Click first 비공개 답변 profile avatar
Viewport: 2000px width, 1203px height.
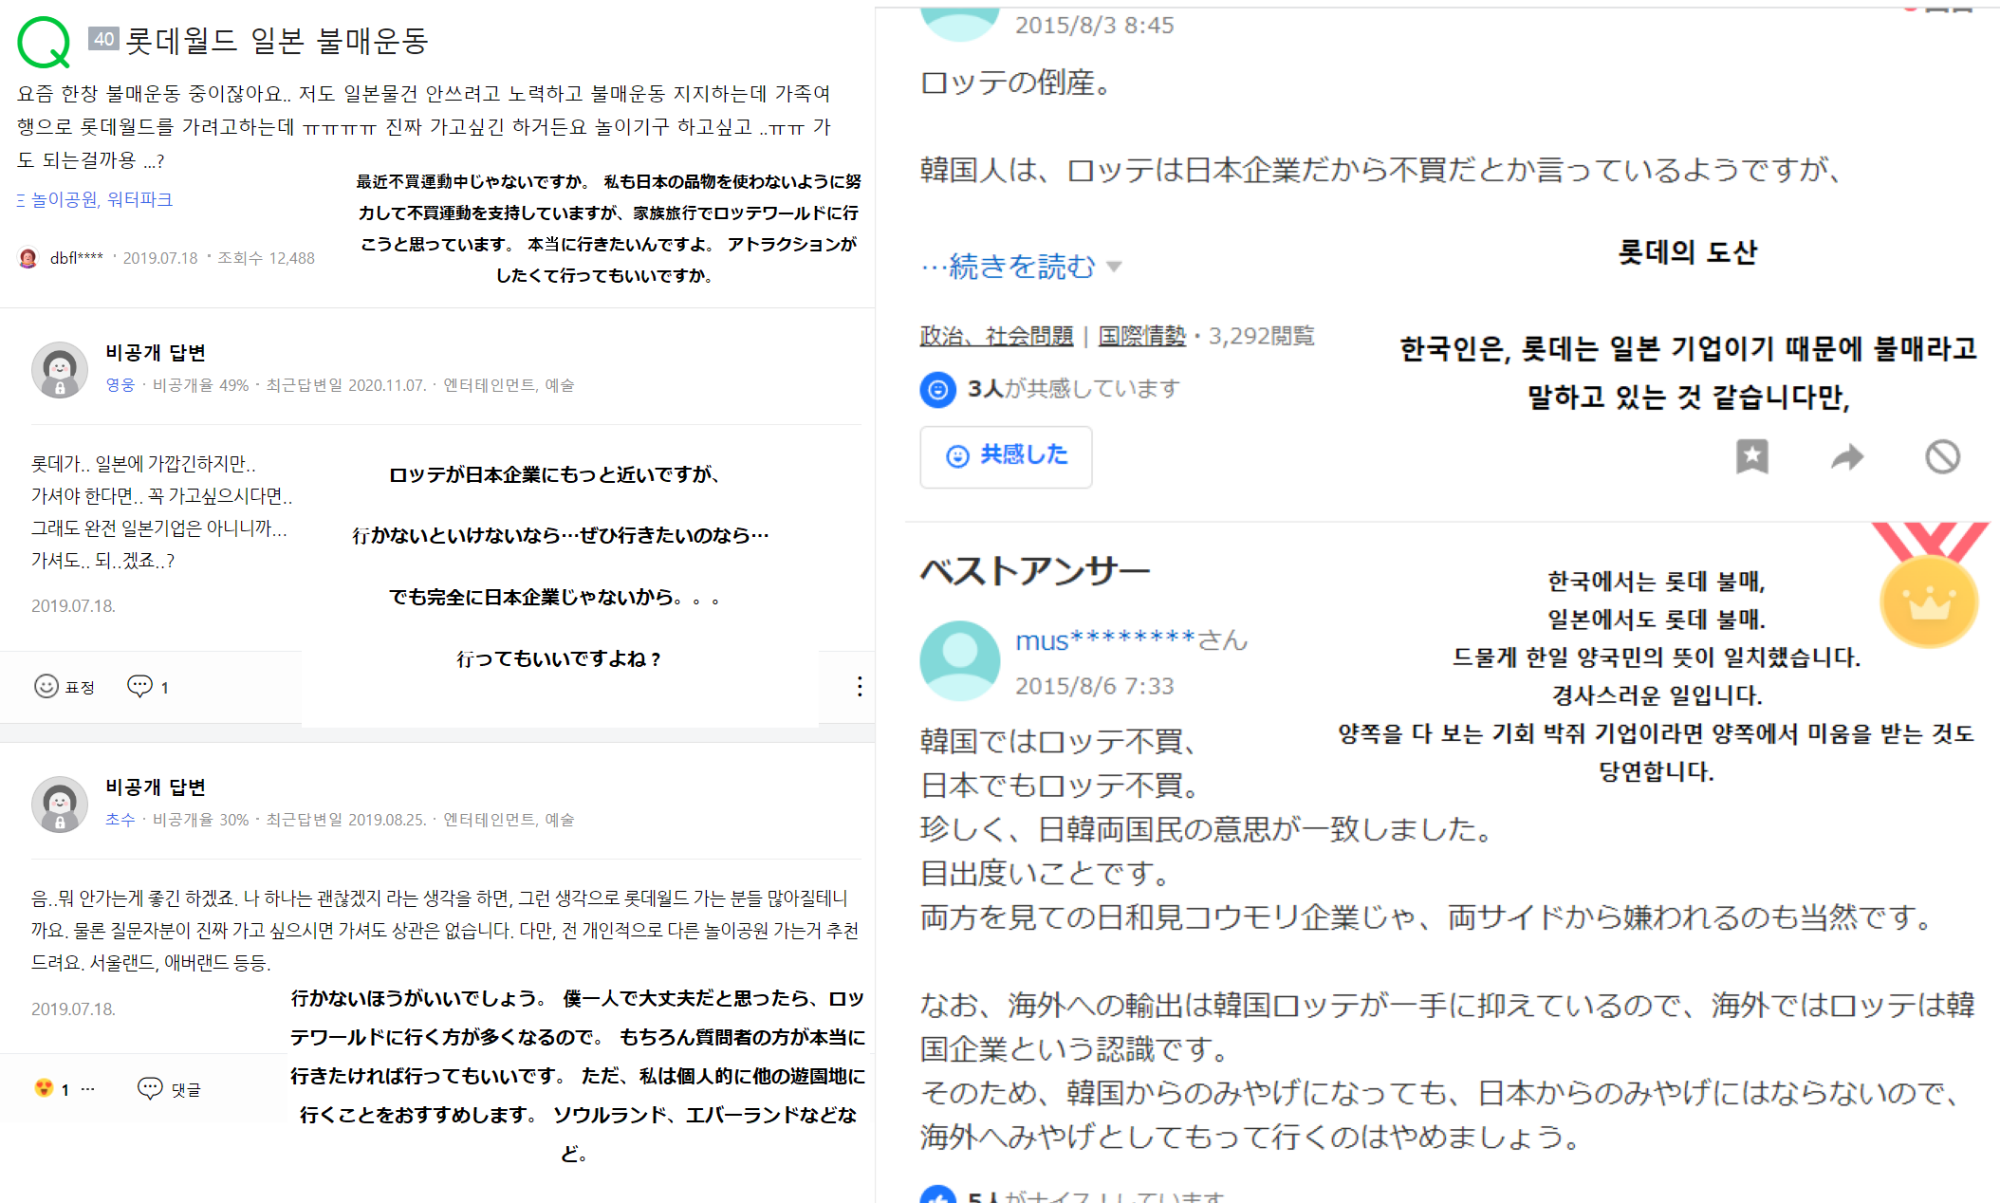click(59, 370)
